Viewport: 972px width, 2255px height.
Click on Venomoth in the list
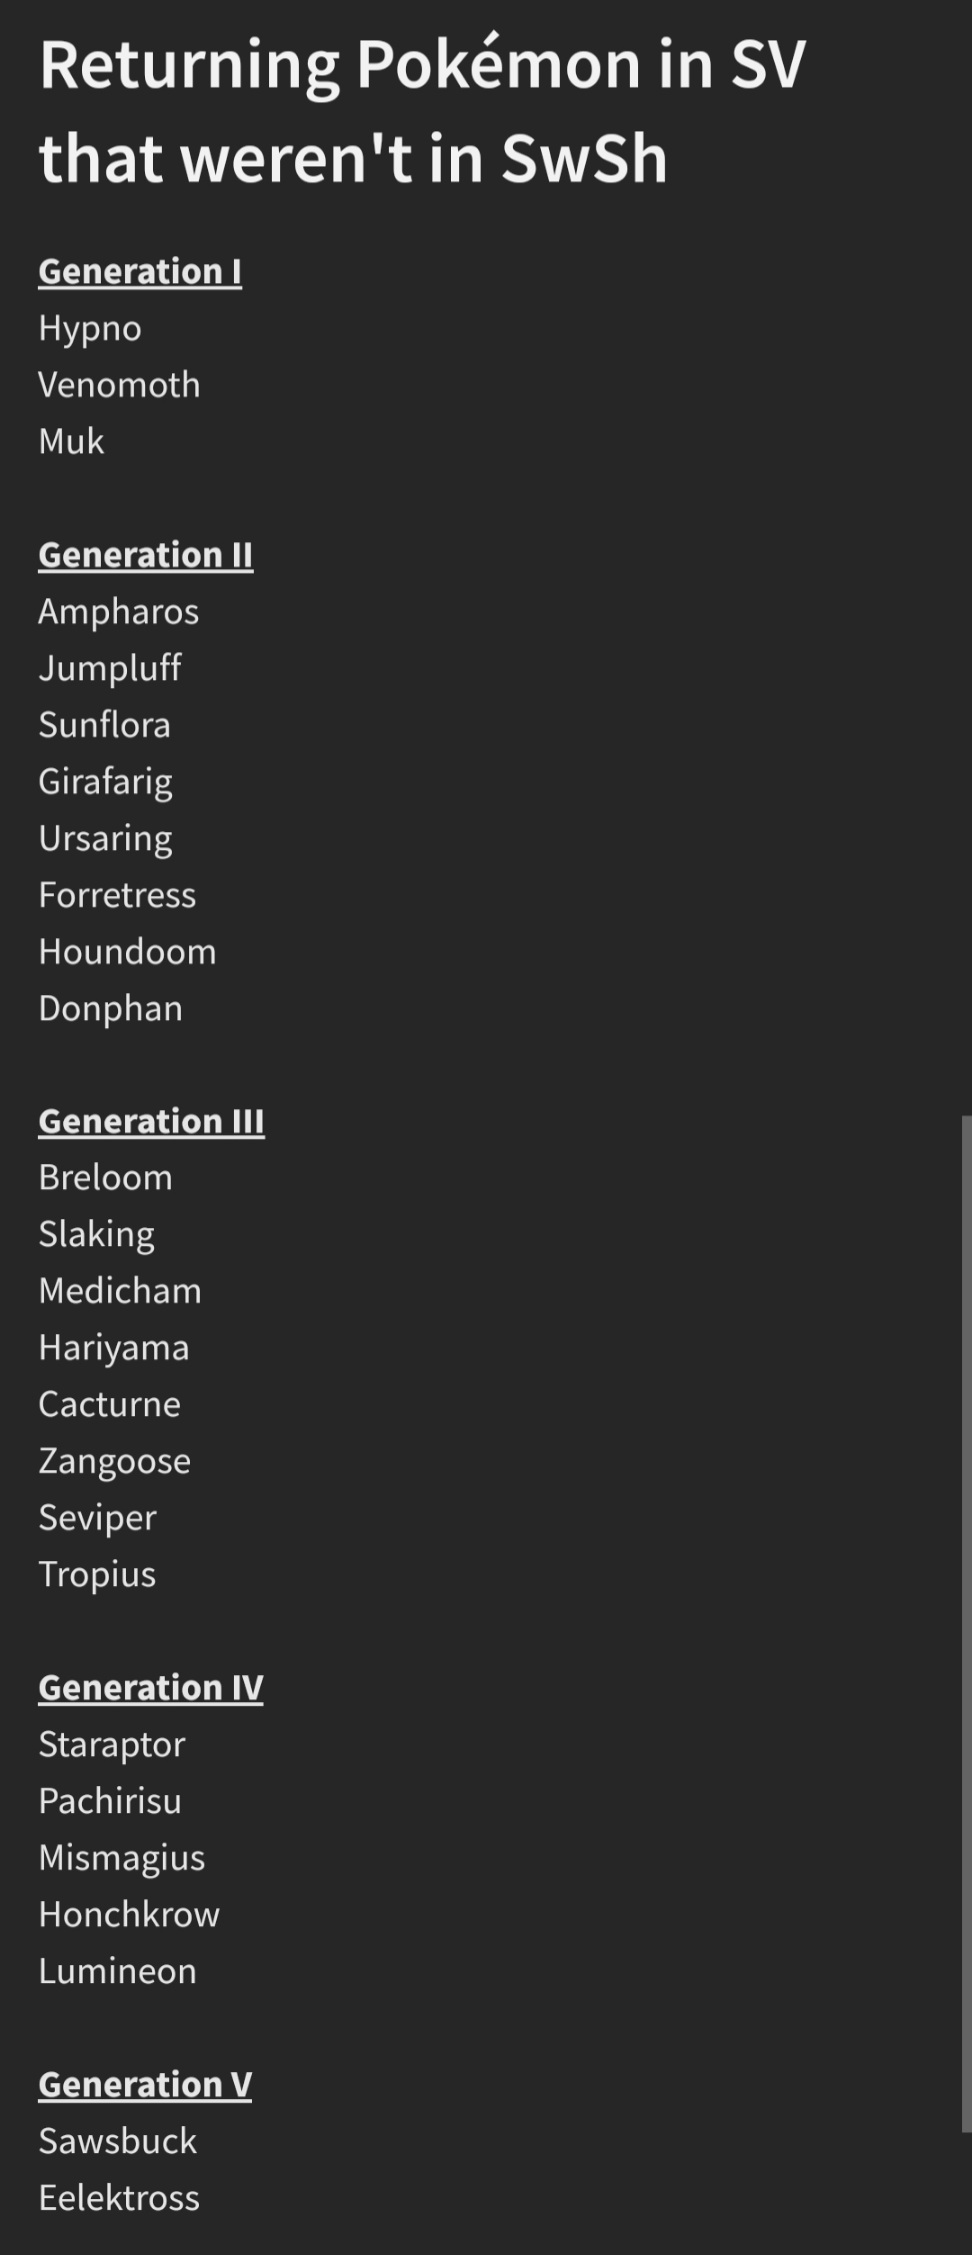pos(119,385)
